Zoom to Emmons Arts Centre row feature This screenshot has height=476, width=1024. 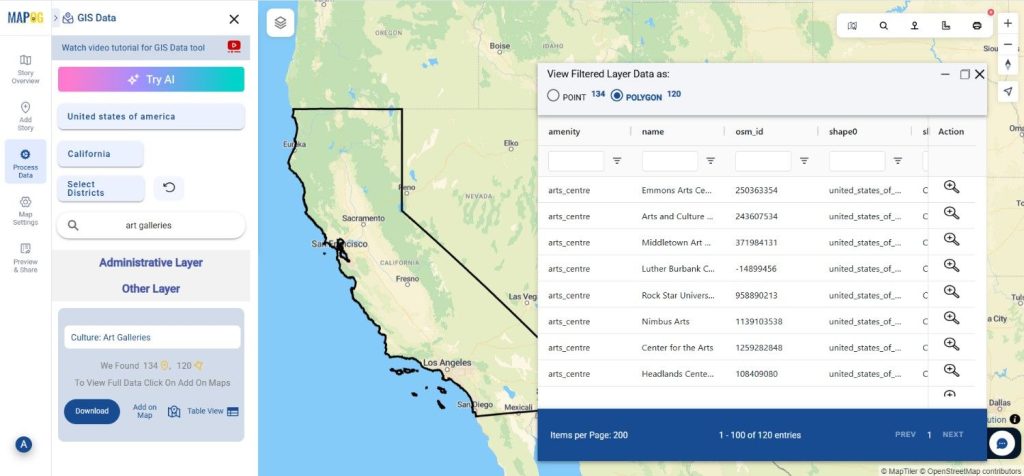click(x=951, y=187)
